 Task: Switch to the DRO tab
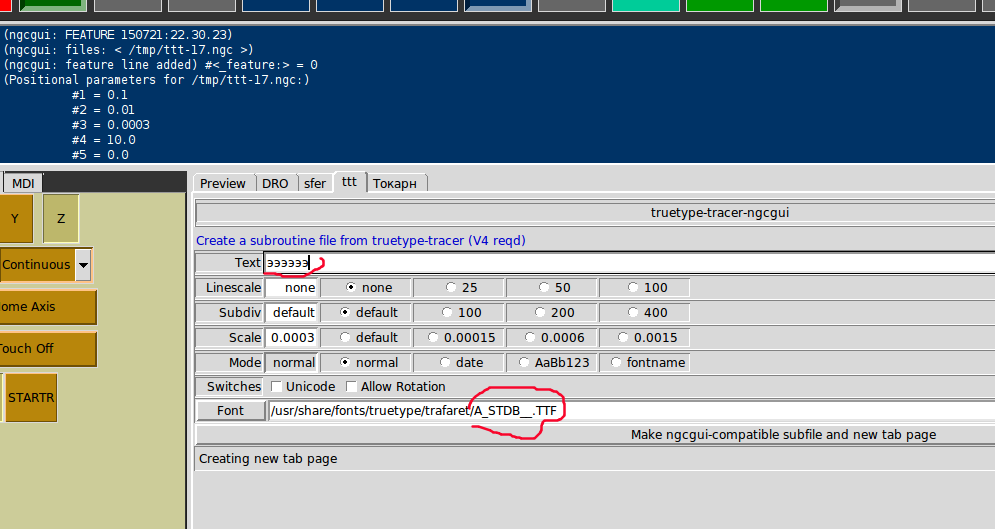(275, 183)
